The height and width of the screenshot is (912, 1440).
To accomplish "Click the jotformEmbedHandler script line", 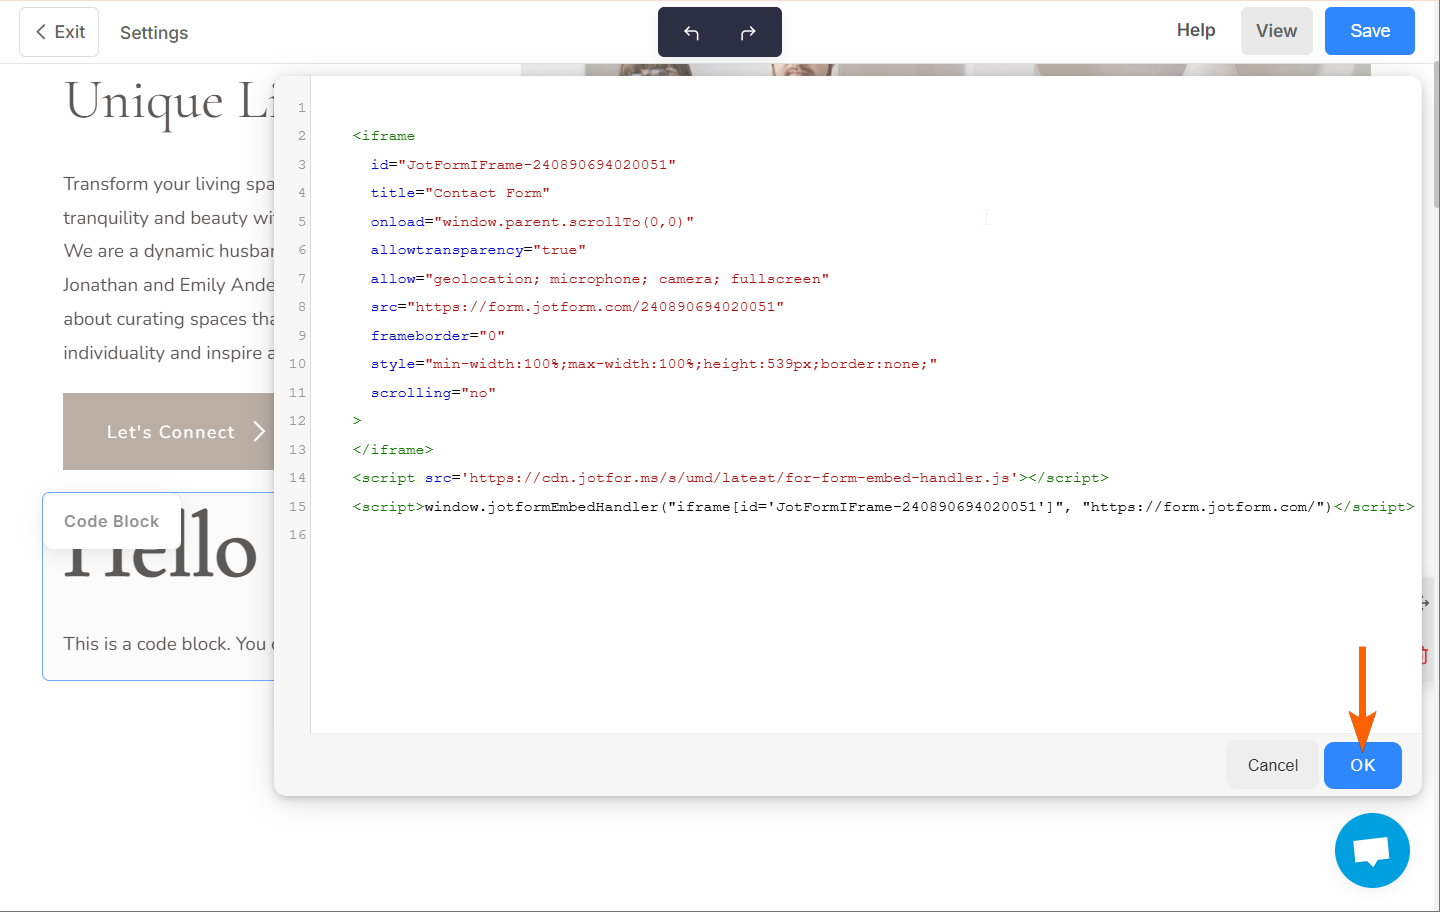I will [884, 507].
